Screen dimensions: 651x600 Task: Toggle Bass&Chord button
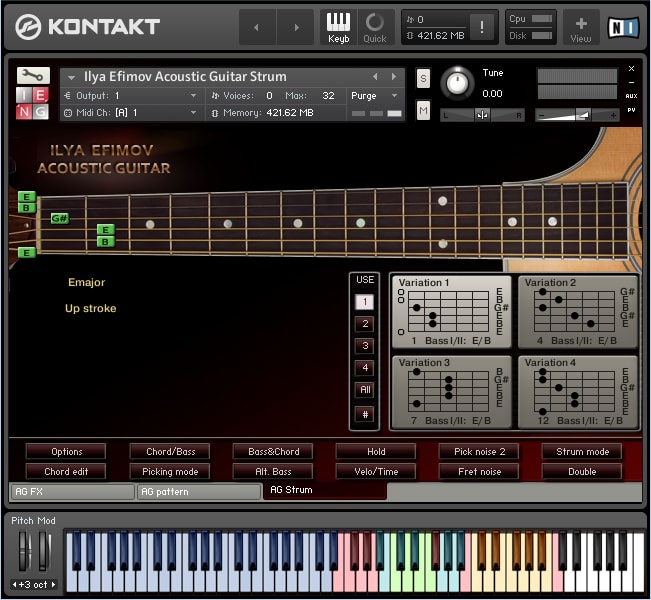pos(273,452)
